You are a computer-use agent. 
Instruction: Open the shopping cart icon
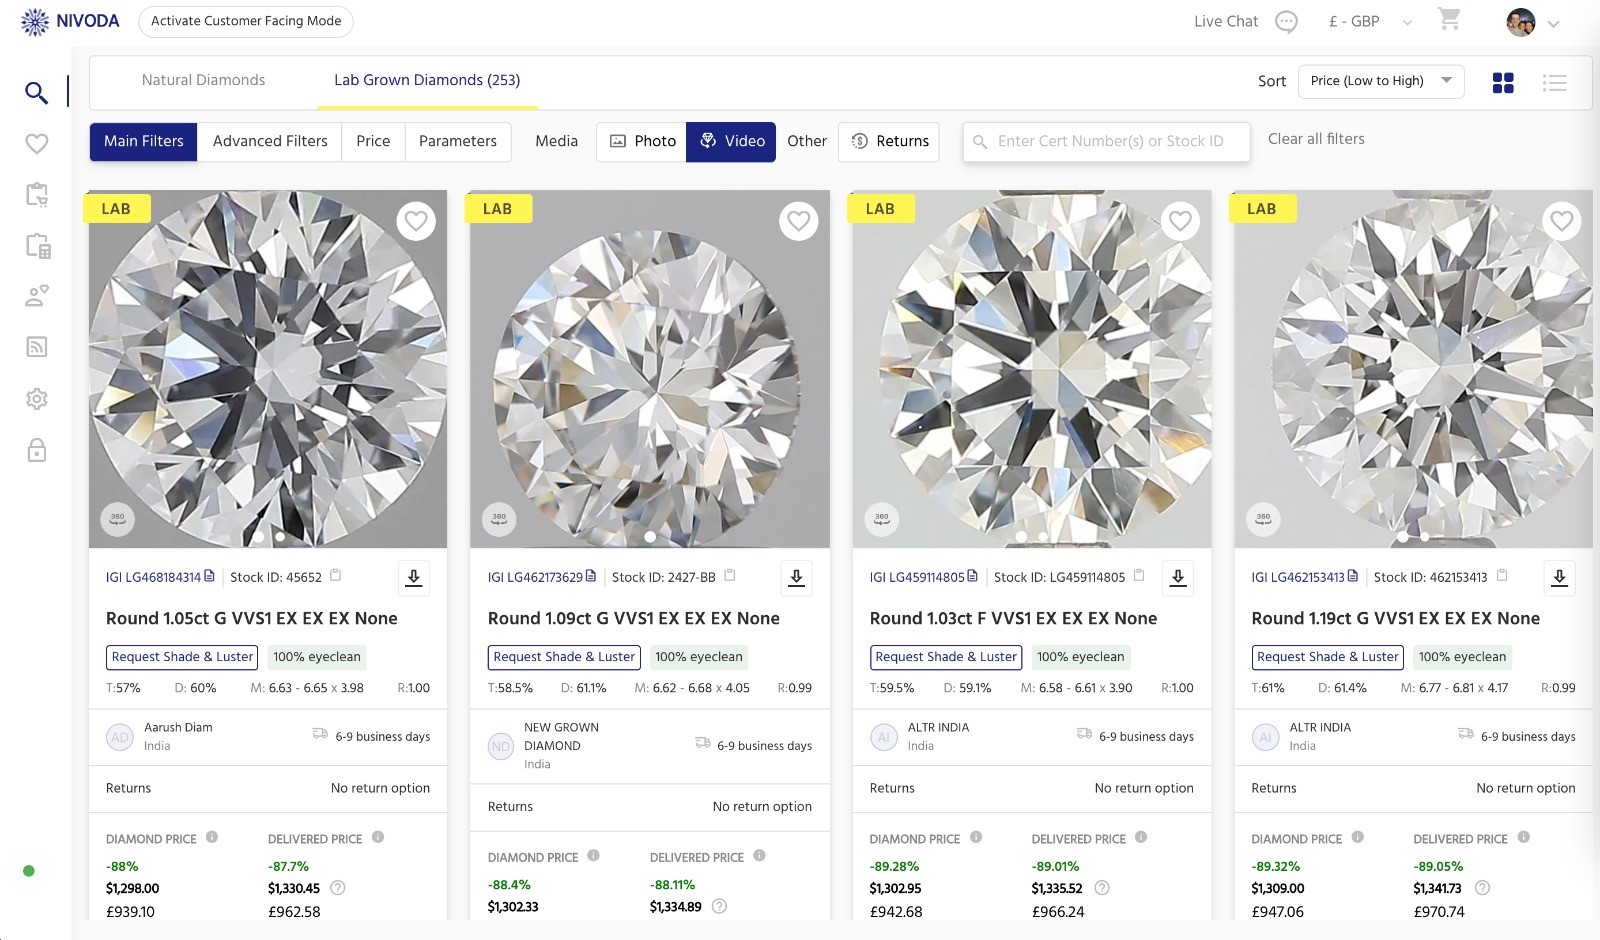tap(1449, 21)
